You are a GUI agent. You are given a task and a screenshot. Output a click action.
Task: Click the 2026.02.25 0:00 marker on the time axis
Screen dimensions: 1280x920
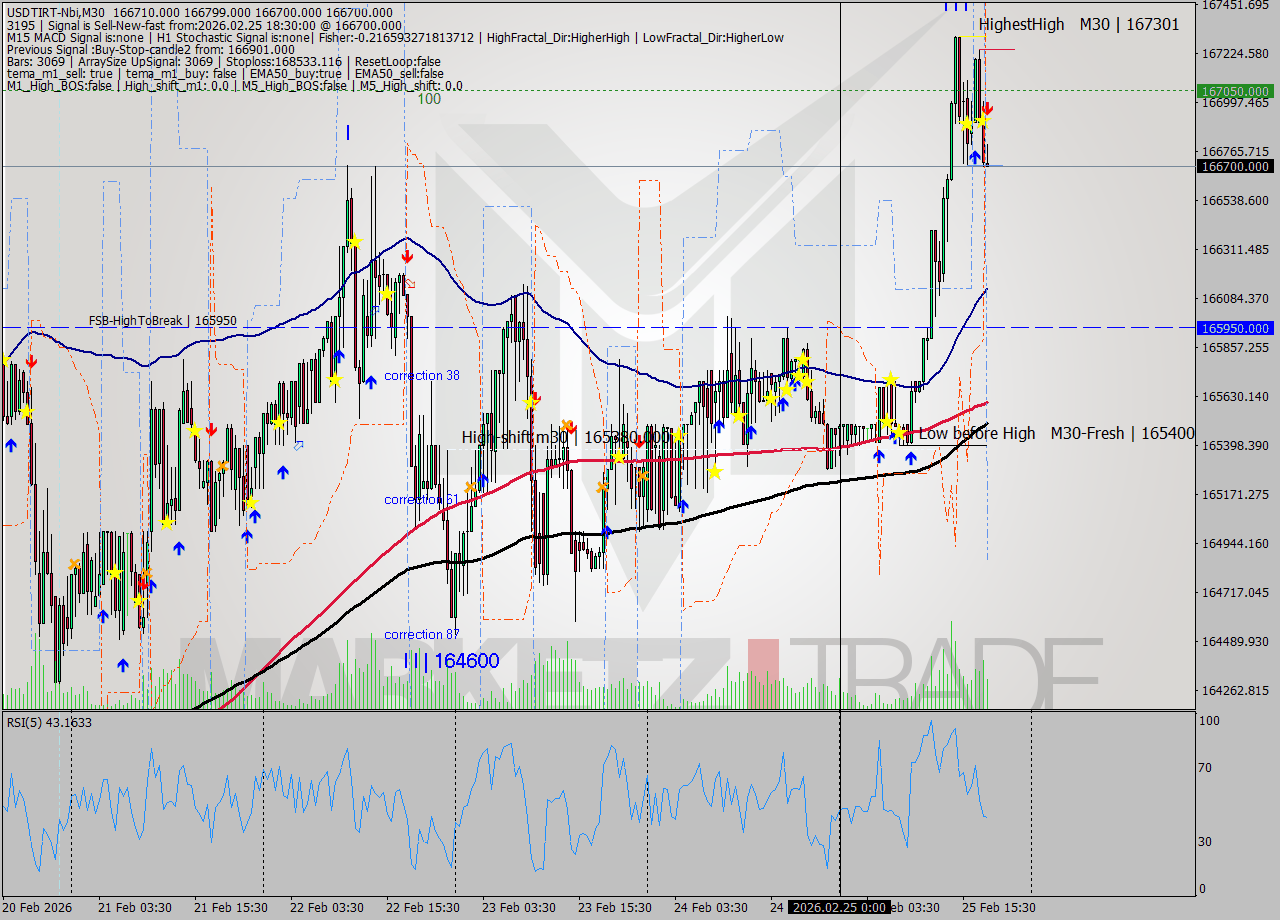[x=843, y=908]
